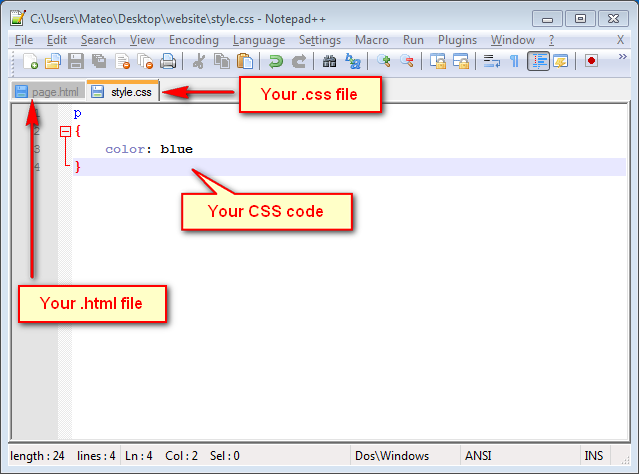The height and width of the screenshot is (474, 639).
Task: Copy selection using the toolbar copy icon
Action: point(222,61)
